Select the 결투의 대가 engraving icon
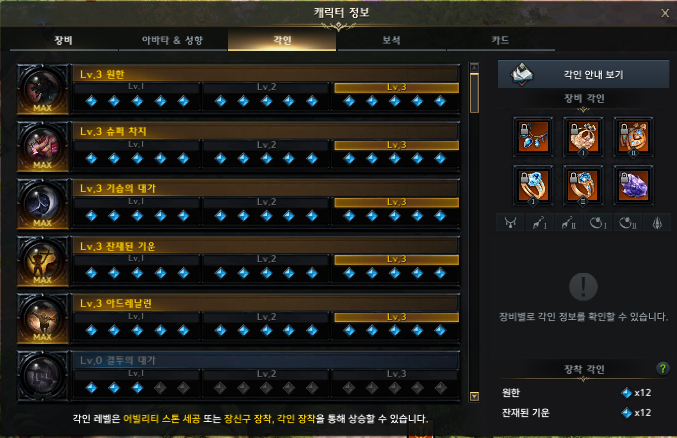 [x=43, y=375]
